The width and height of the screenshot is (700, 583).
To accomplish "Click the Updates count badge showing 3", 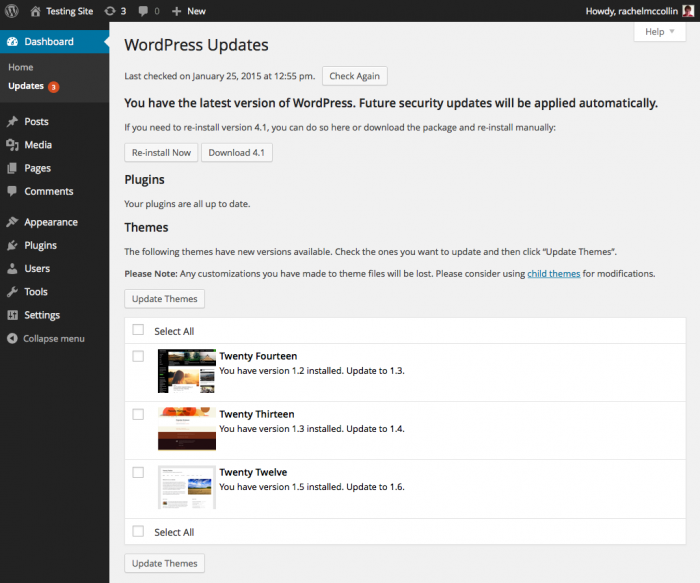I will tap(54, 87).
